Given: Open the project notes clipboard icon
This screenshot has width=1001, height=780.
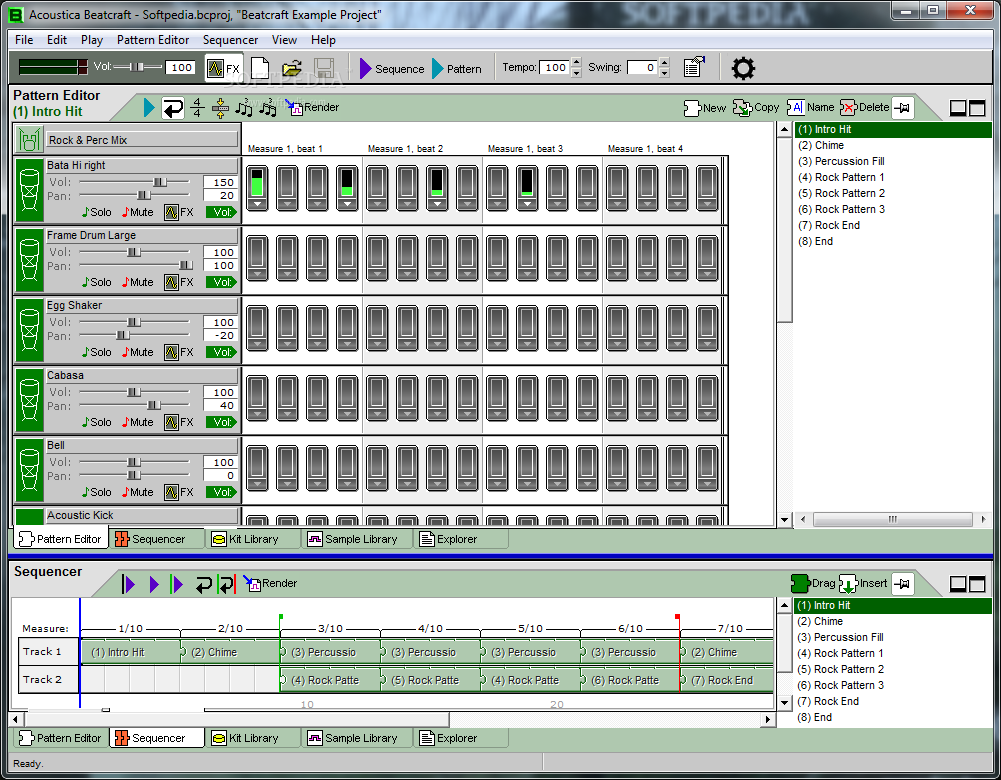Looking at the screenshot, I should 694,66.
